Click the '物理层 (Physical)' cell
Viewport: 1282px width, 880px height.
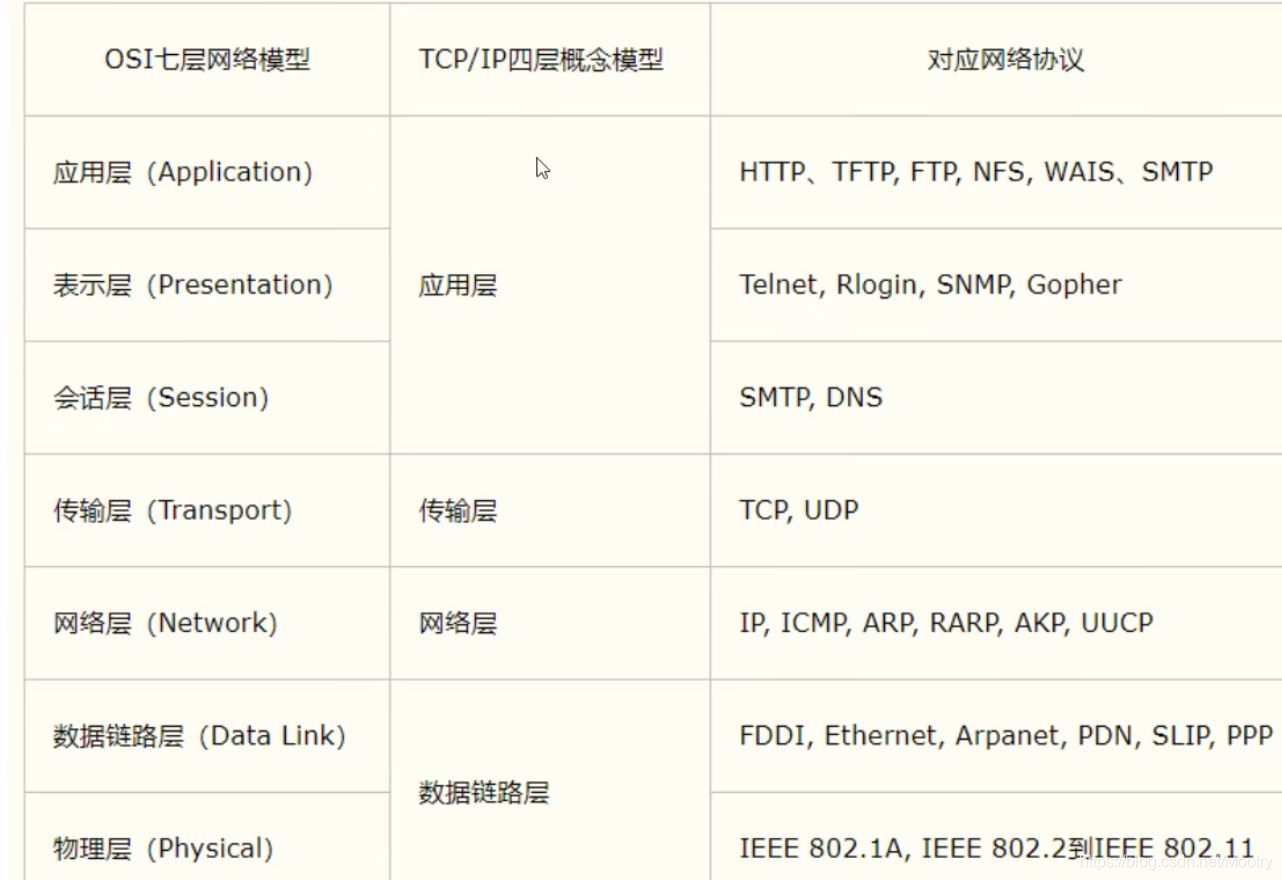pos(207,837)
